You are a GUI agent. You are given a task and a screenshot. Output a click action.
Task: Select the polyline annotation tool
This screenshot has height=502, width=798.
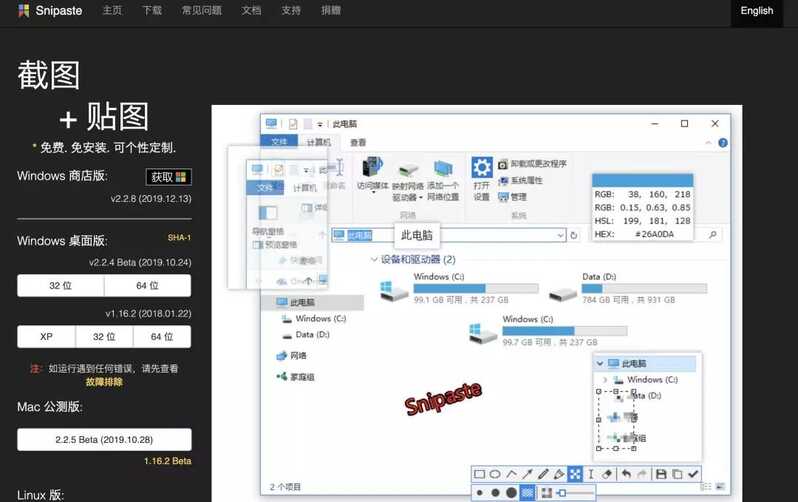point(511,475)
